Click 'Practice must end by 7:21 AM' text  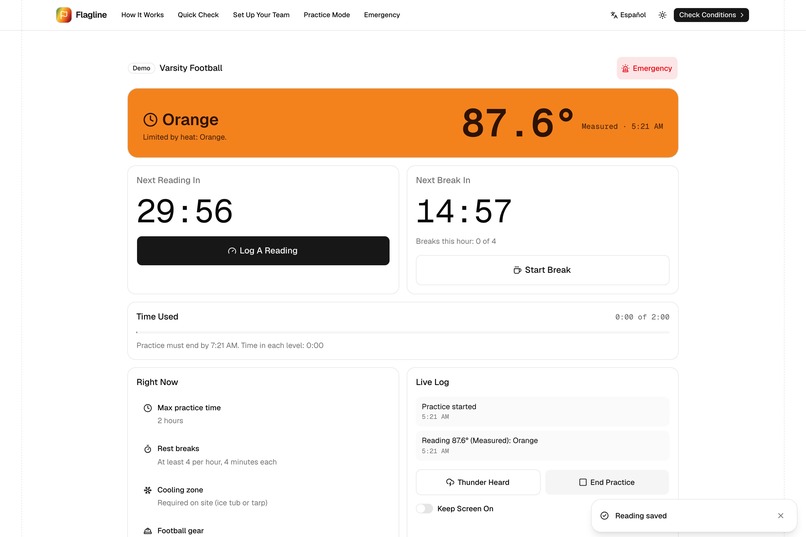pyautogui.click(x=187, y=345)
